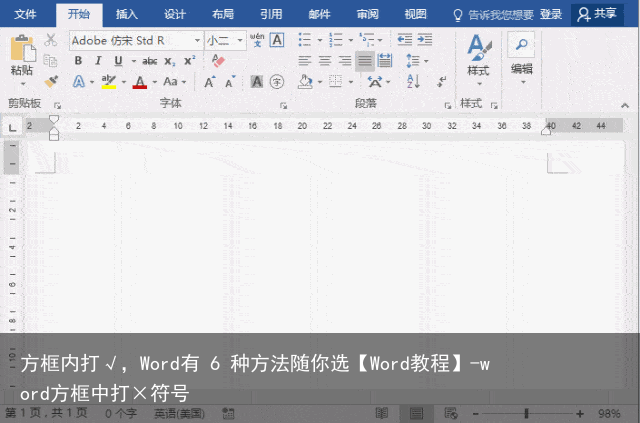Collapse the ribbon with up chevron
Screen dimensions: 640x423
(x=624, y=105)
